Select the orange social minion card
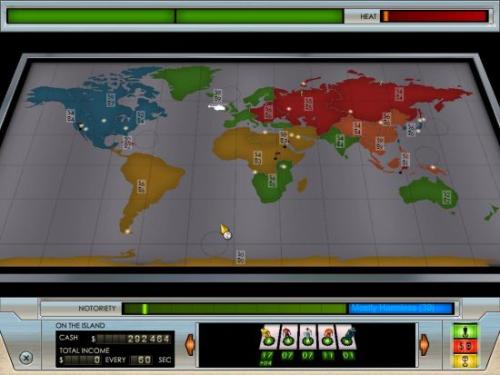 [327, 338]
